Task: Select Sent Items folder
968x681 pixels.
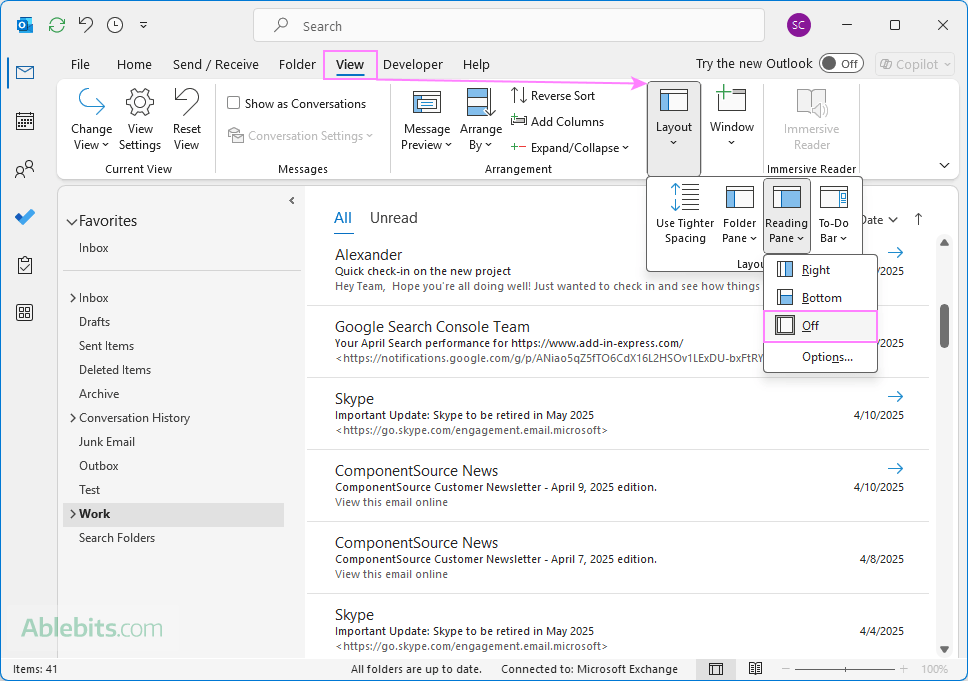Action: [106, 346]
